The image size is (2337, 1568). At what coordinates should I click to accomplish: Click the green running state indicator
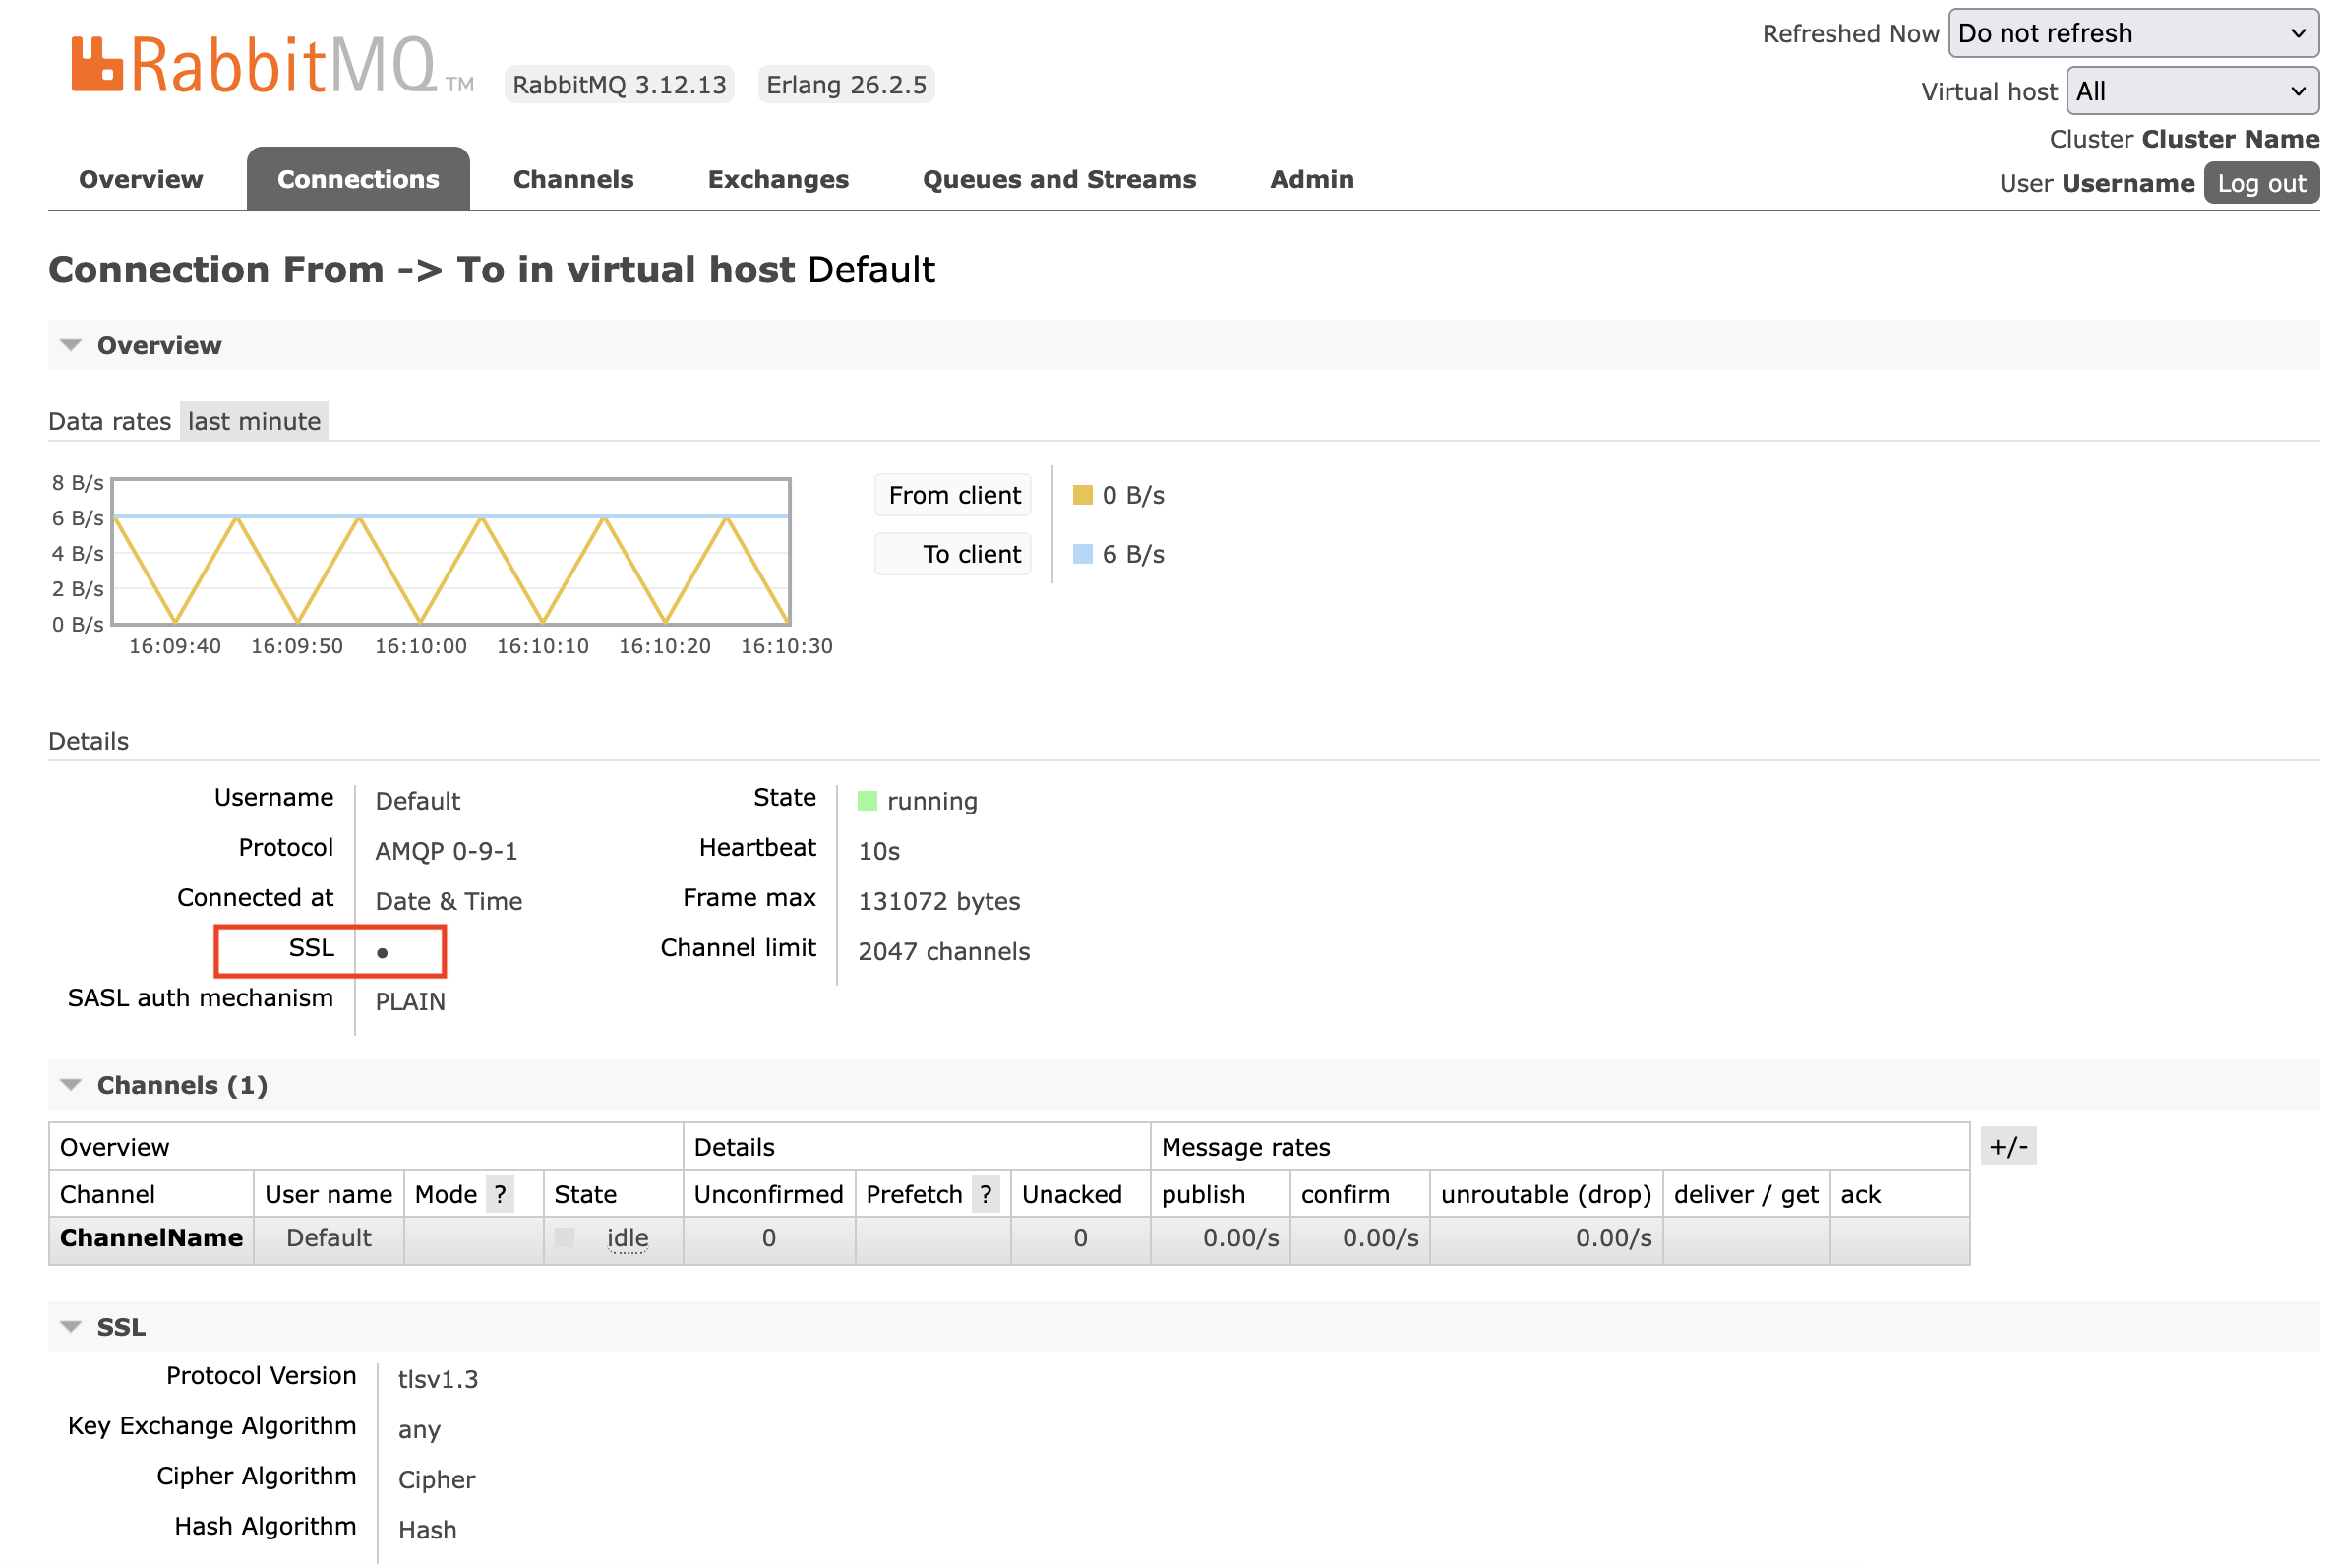867,800
